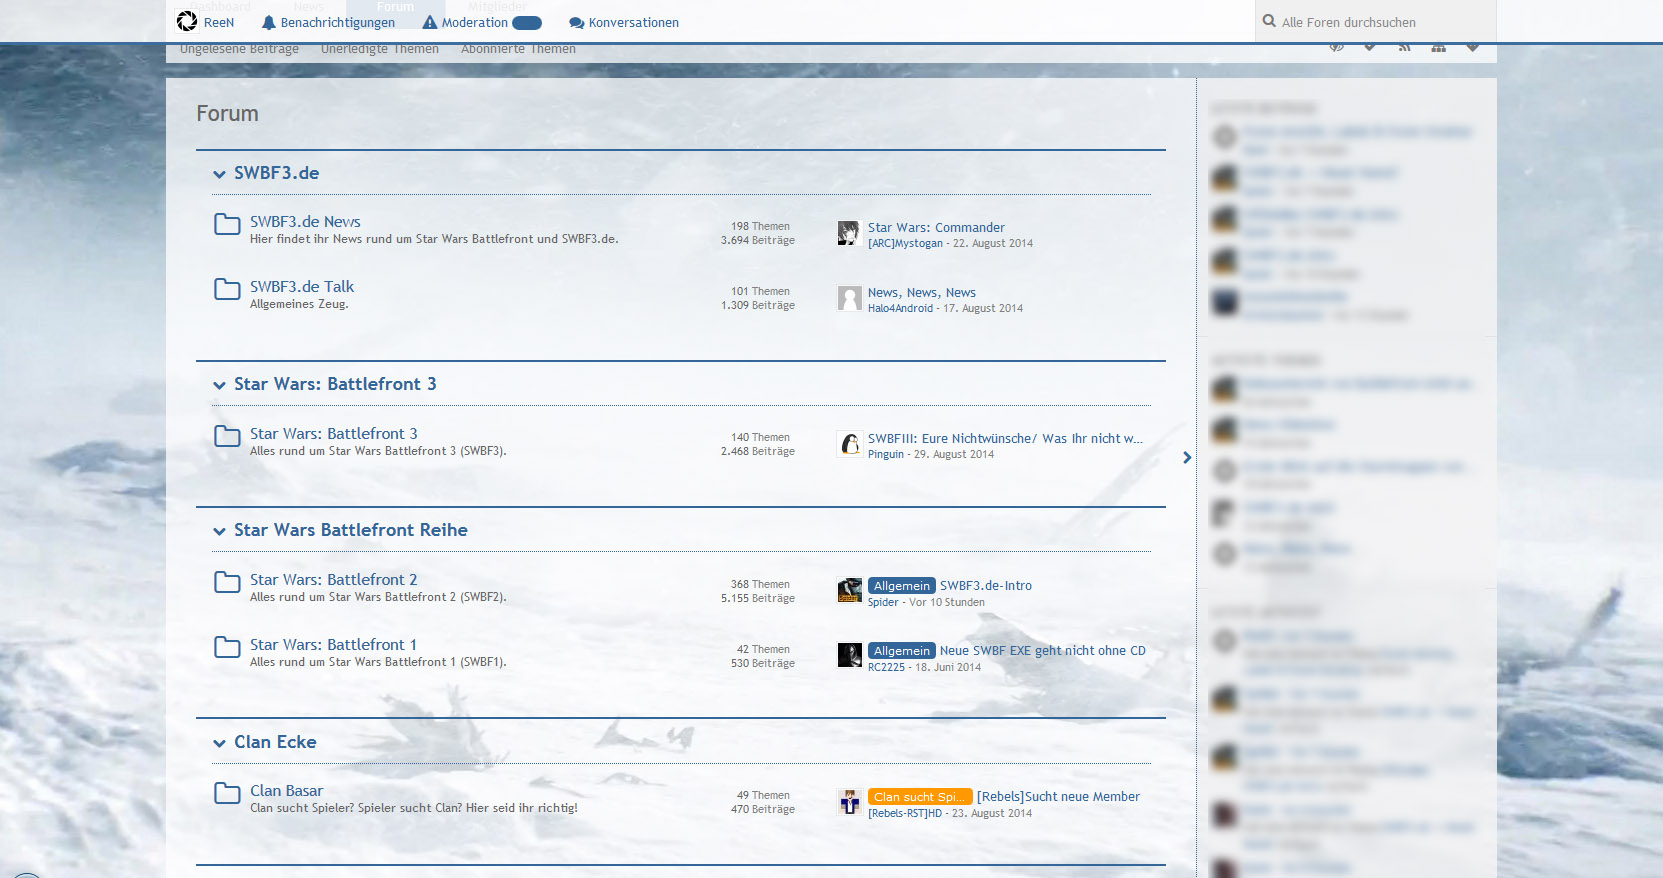Open the SWBF3.de News board
The image size is (1663, 878).
pos(305,222)
